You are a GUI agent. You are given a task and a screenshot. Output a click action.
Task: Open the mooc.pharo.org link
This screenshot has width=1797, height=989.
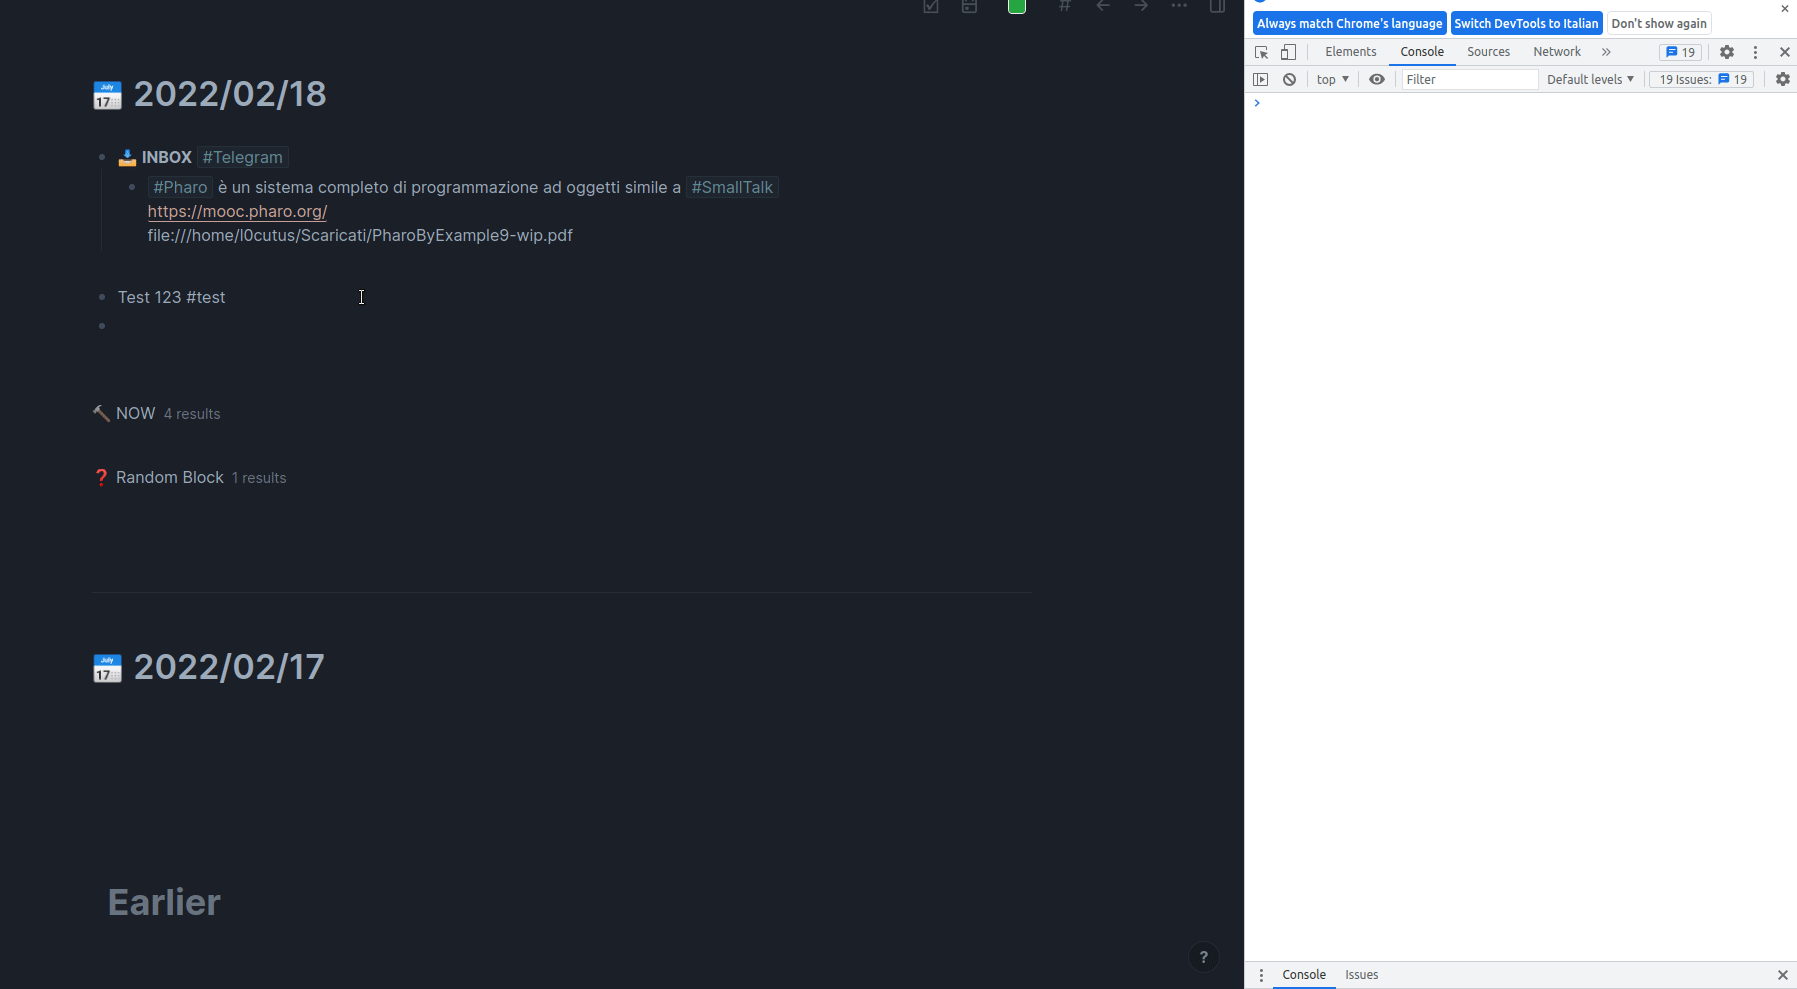tap(237, 211)
